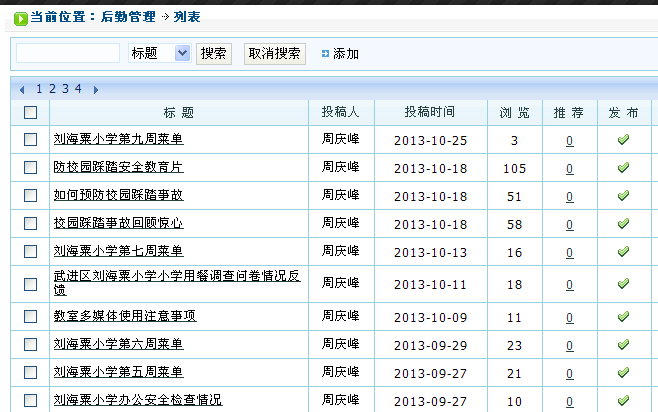Toggle publish checkmark for 刘海粟小学第六周菜单
Image resolution: width=658 pixels, height=412 pixels.
click(x=624, y=345)
